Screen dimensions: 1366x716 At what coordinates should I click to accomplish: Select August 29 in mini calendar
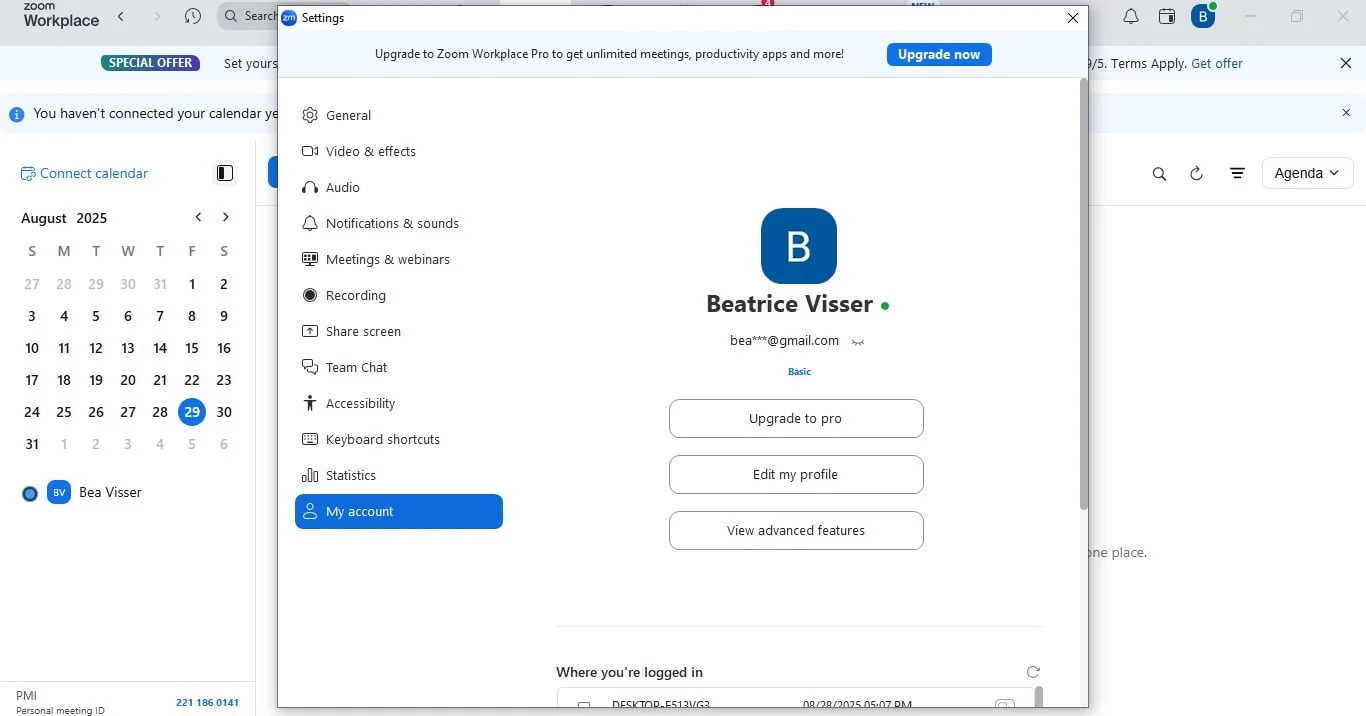click(x=192, y=412)
